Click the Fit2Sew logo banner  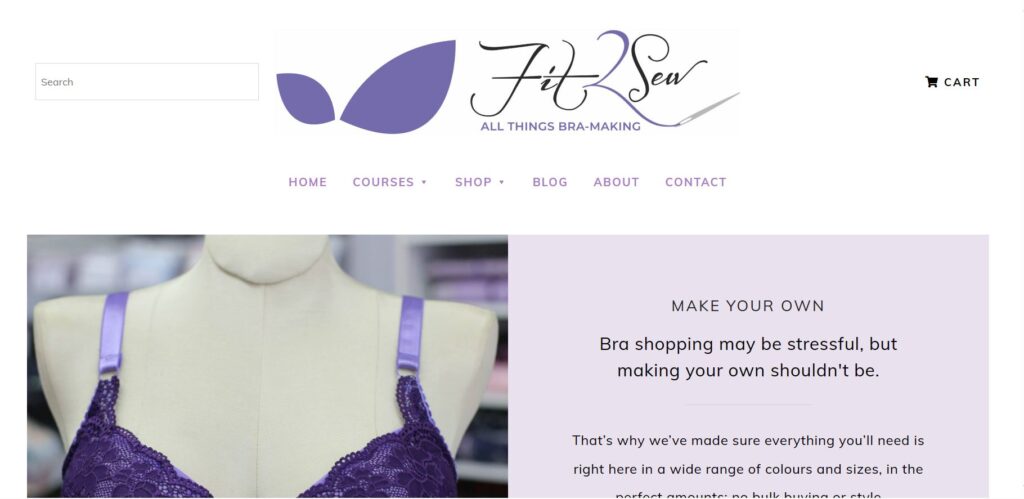tap(507, 82)
